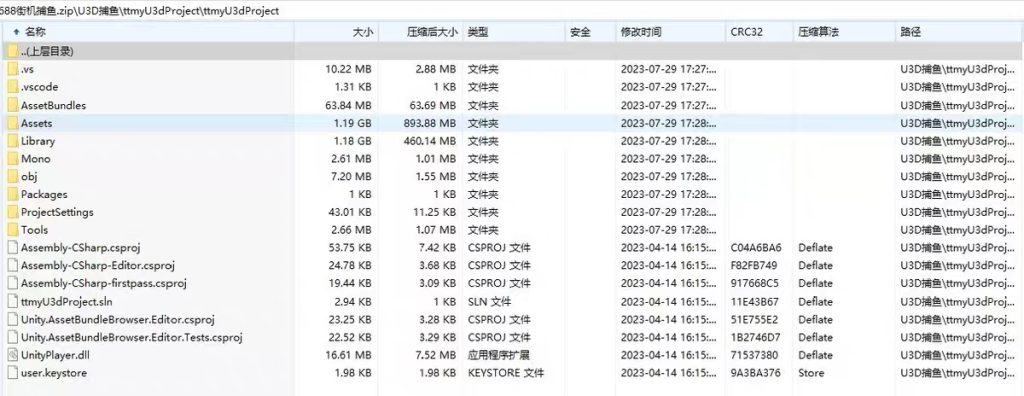Select the ..(上层目录) row name

point(47,52)
